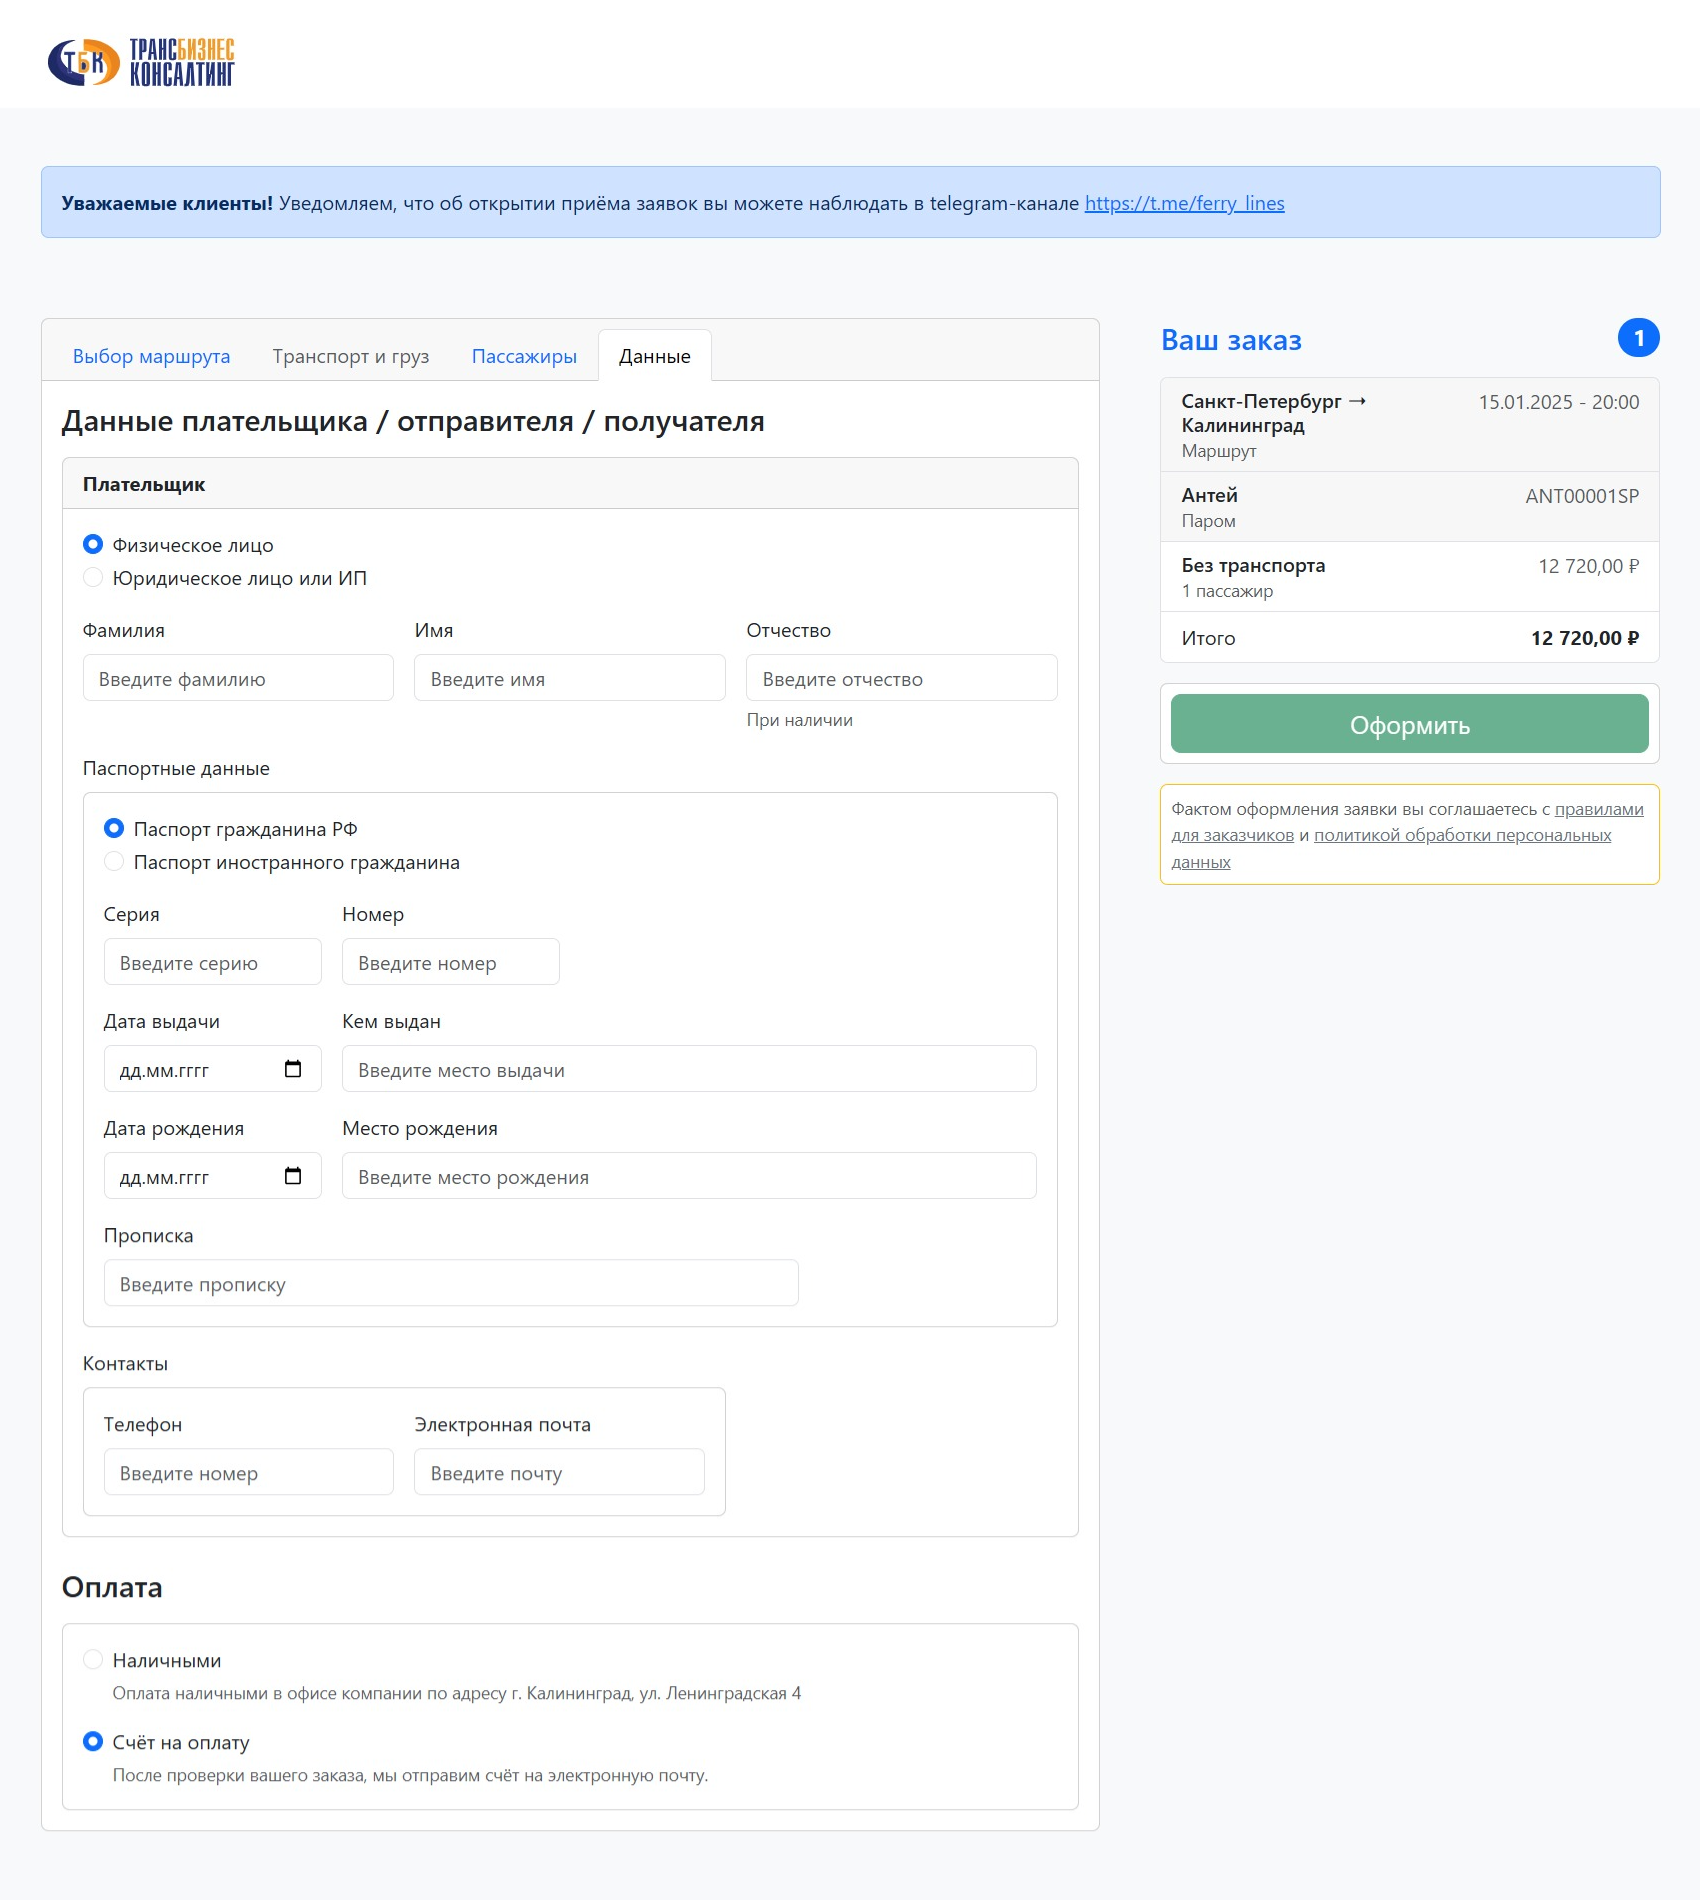The height and width of the screenshot is (1900, 1700).
Task: Focus the Электронная почта field
Action: (560, 1472)
